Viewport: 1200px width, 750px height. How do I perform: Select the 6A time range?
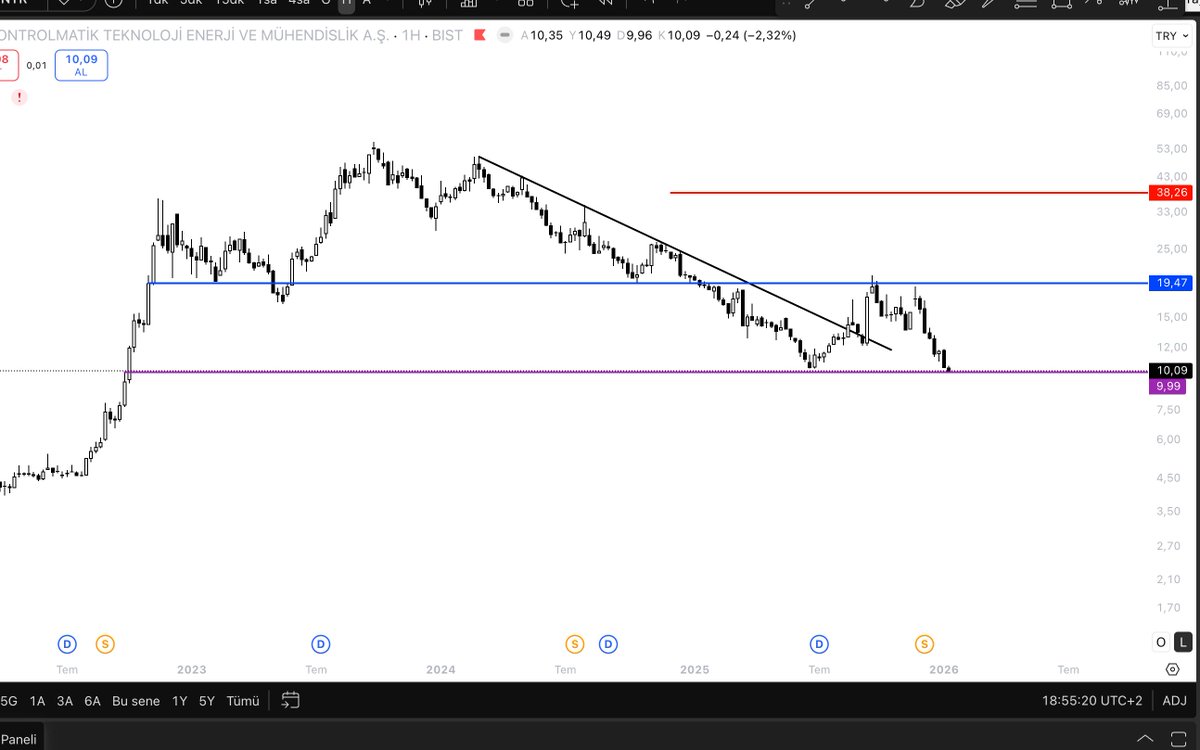[92, 701]
